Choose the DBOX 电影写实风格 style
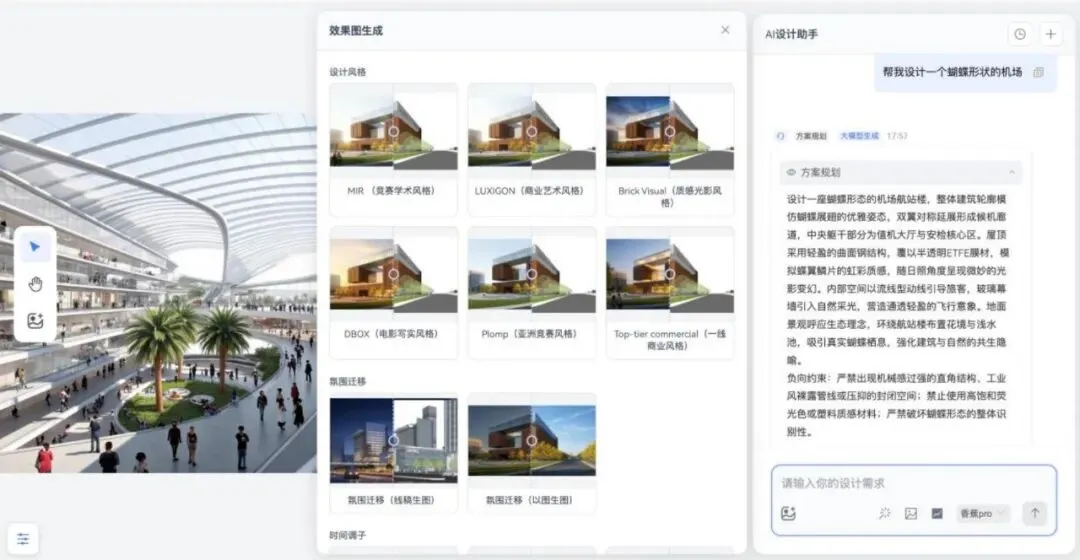 point(393,293)
